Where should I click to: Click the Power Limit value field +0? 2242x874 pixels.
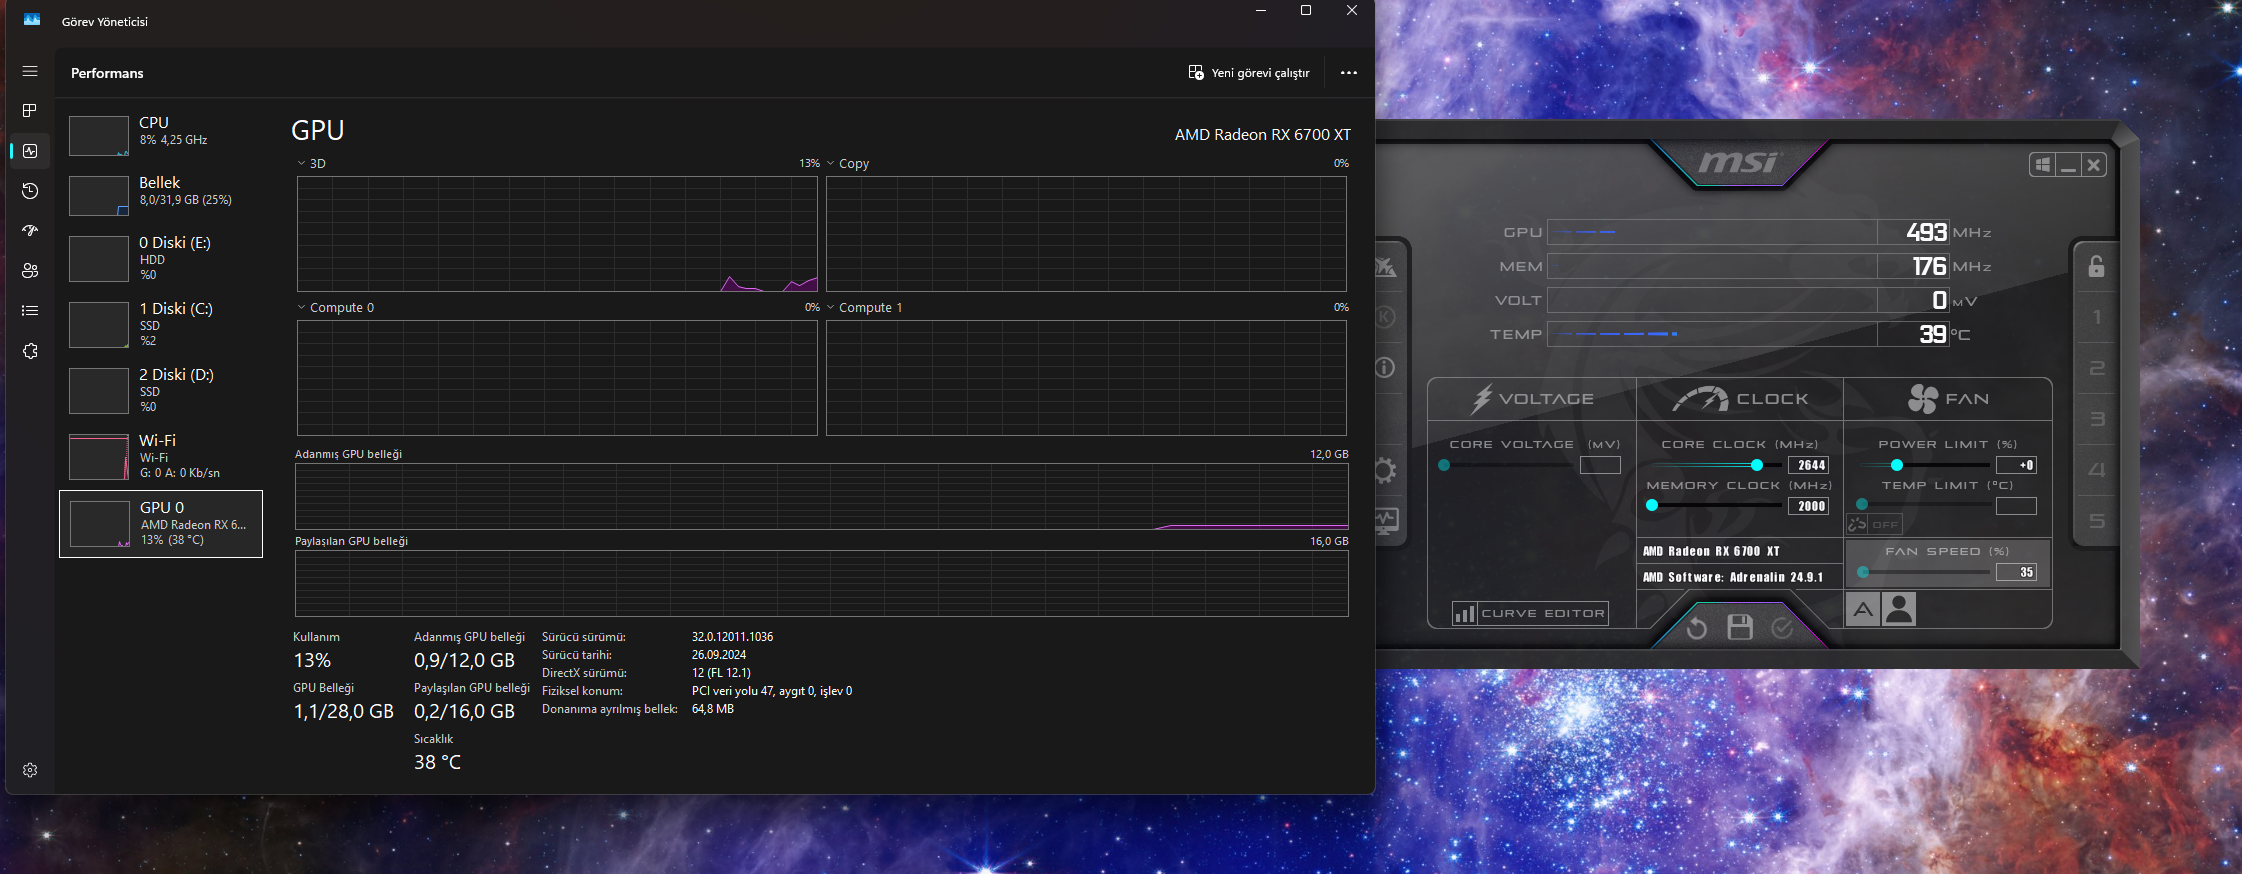point(2016,465)
